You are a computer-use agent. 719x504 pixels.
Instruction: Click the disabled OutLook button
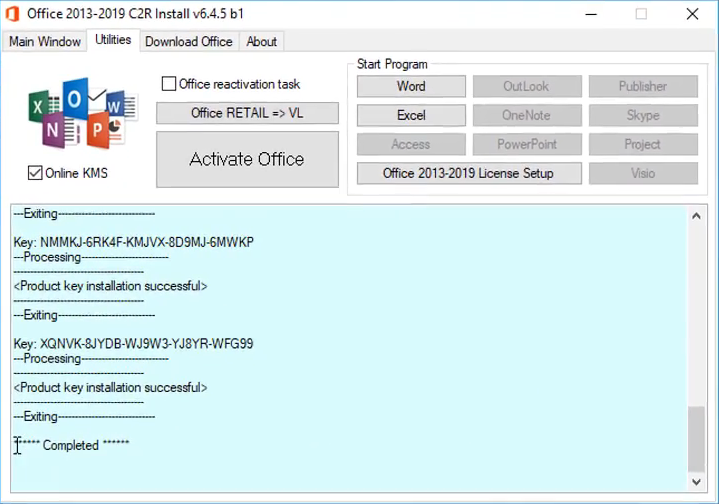527,86
